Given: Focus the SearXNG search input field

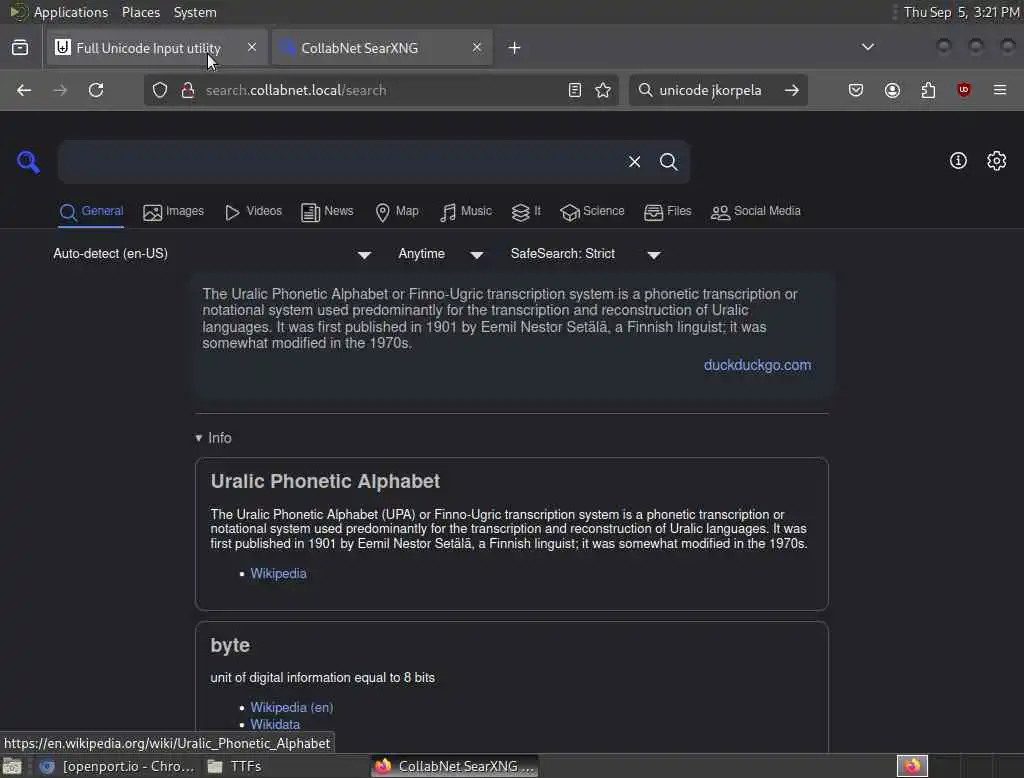Looking at the screenshot, I should pyautogui.click(x=340, y=161).
